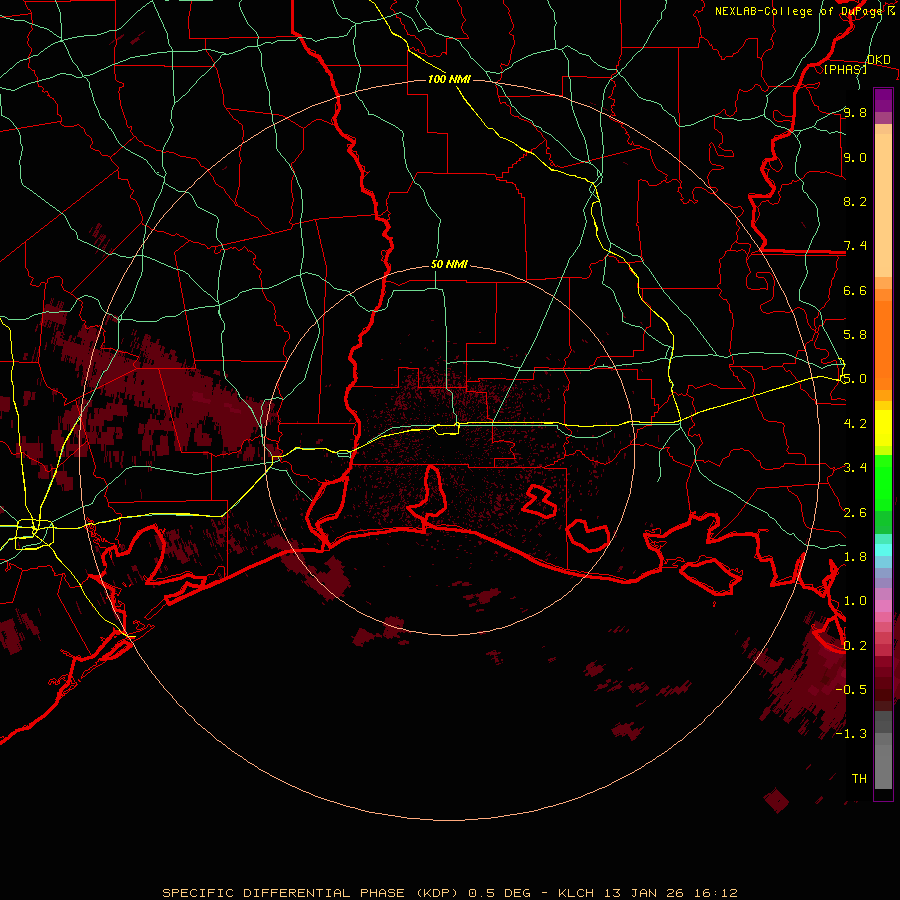Click the orange segment of the color bar

(x=883, y=344)
